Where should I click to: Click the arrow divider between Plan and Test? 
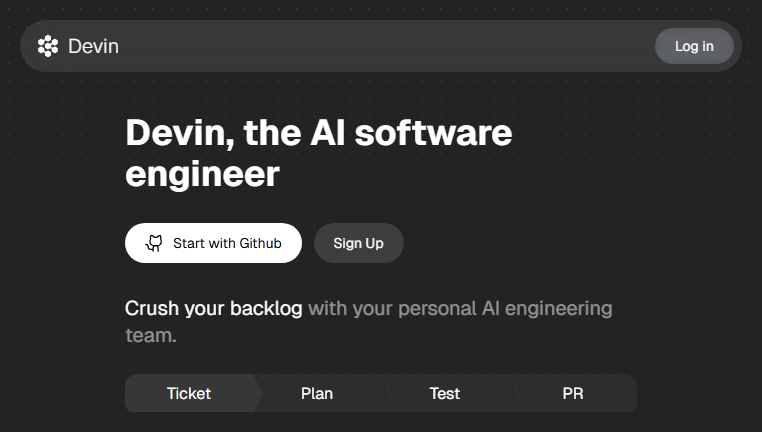pos(386,393)
